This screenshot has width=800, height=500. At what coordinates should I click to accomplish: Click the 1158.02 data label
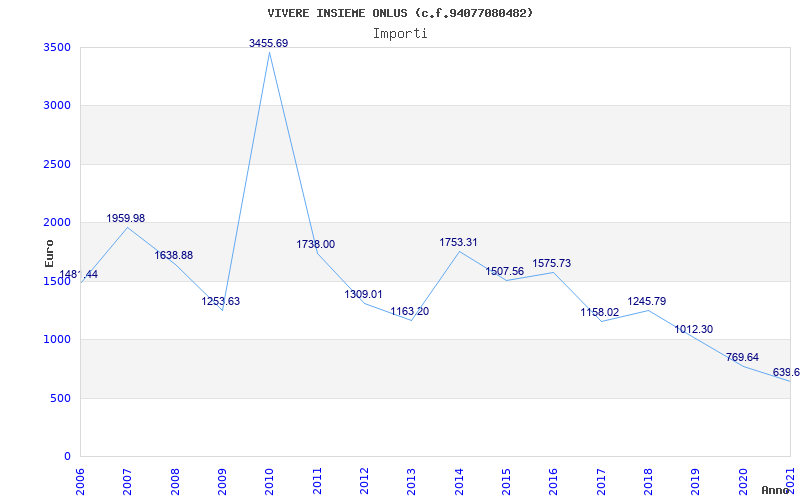599,312
